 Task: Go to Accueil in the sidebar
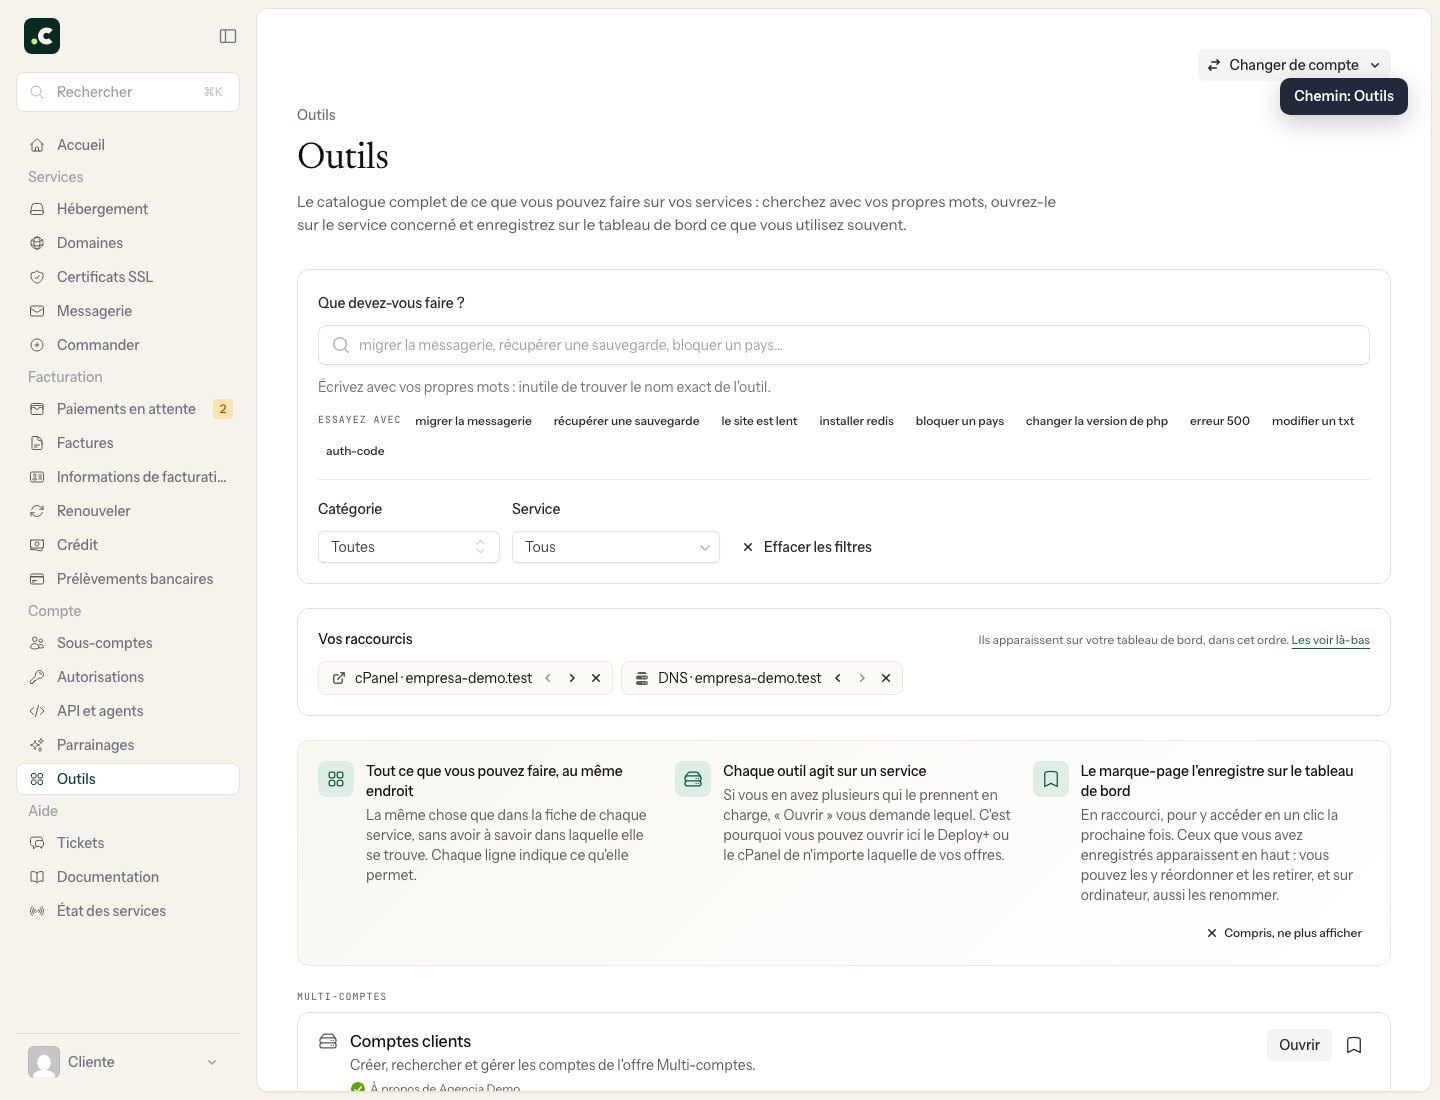[128, 145]
